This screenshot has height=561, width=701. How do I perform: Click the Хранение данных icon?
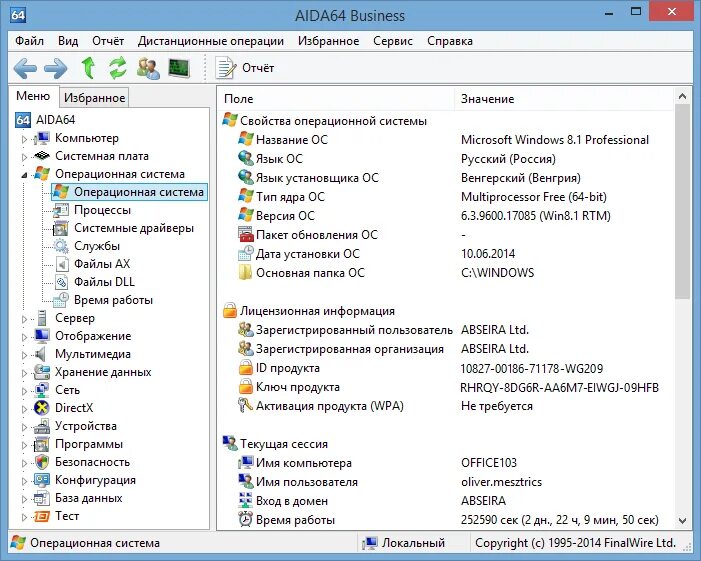(x=42, y=372)
